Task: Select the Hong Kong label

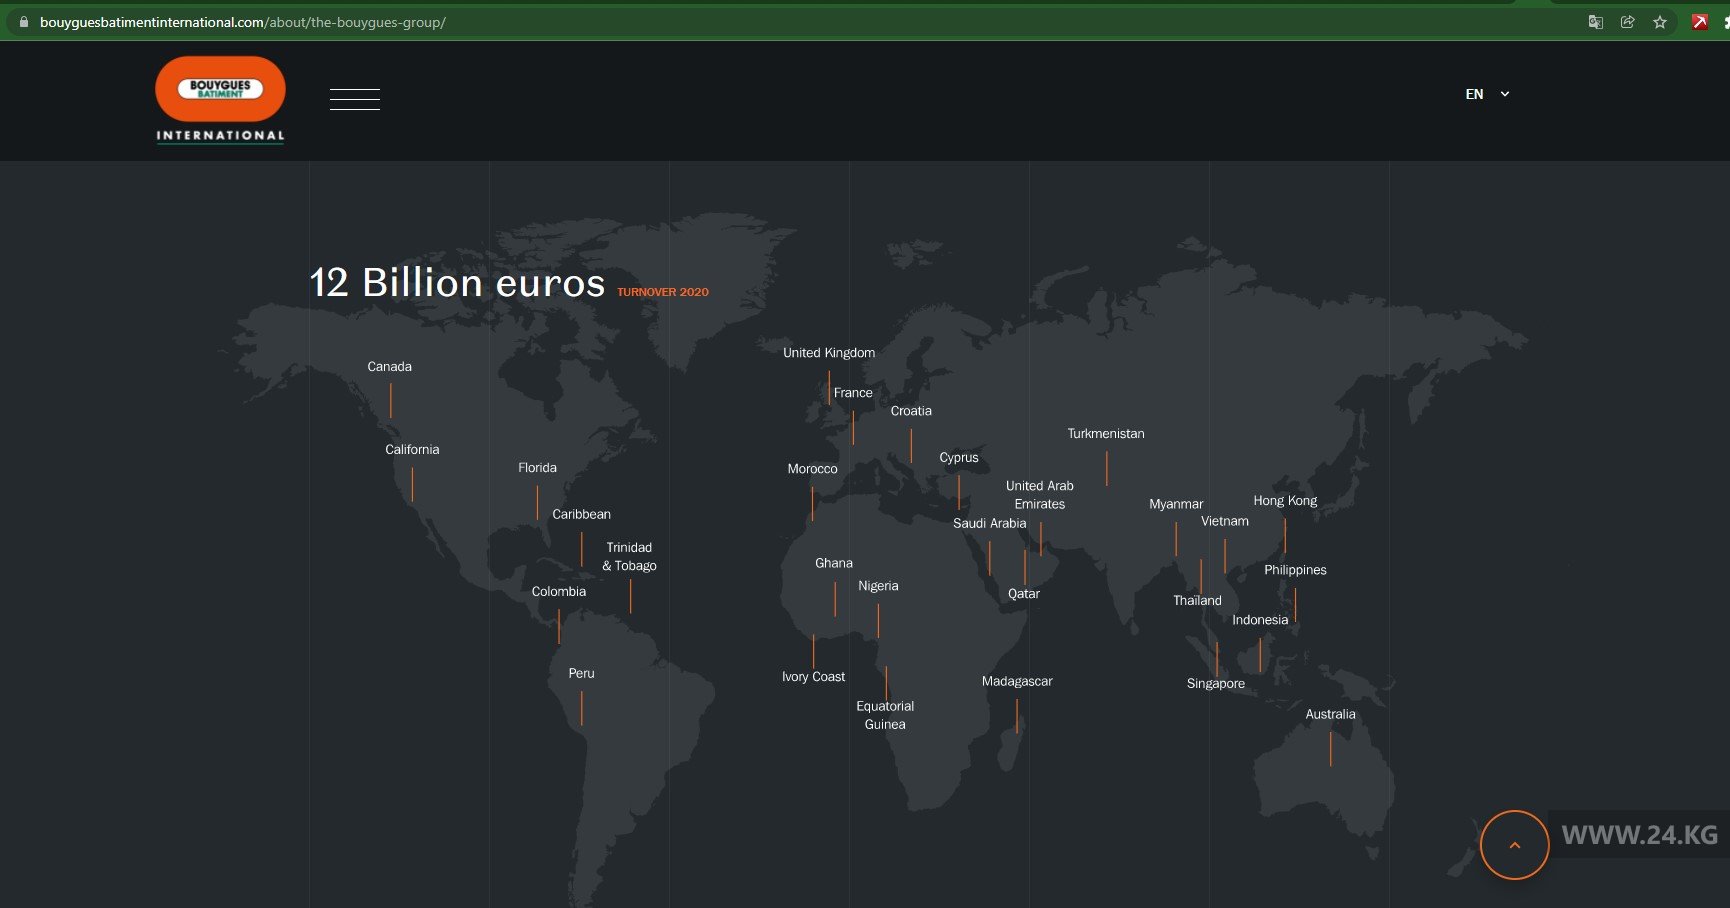Action: [1285, 501]
